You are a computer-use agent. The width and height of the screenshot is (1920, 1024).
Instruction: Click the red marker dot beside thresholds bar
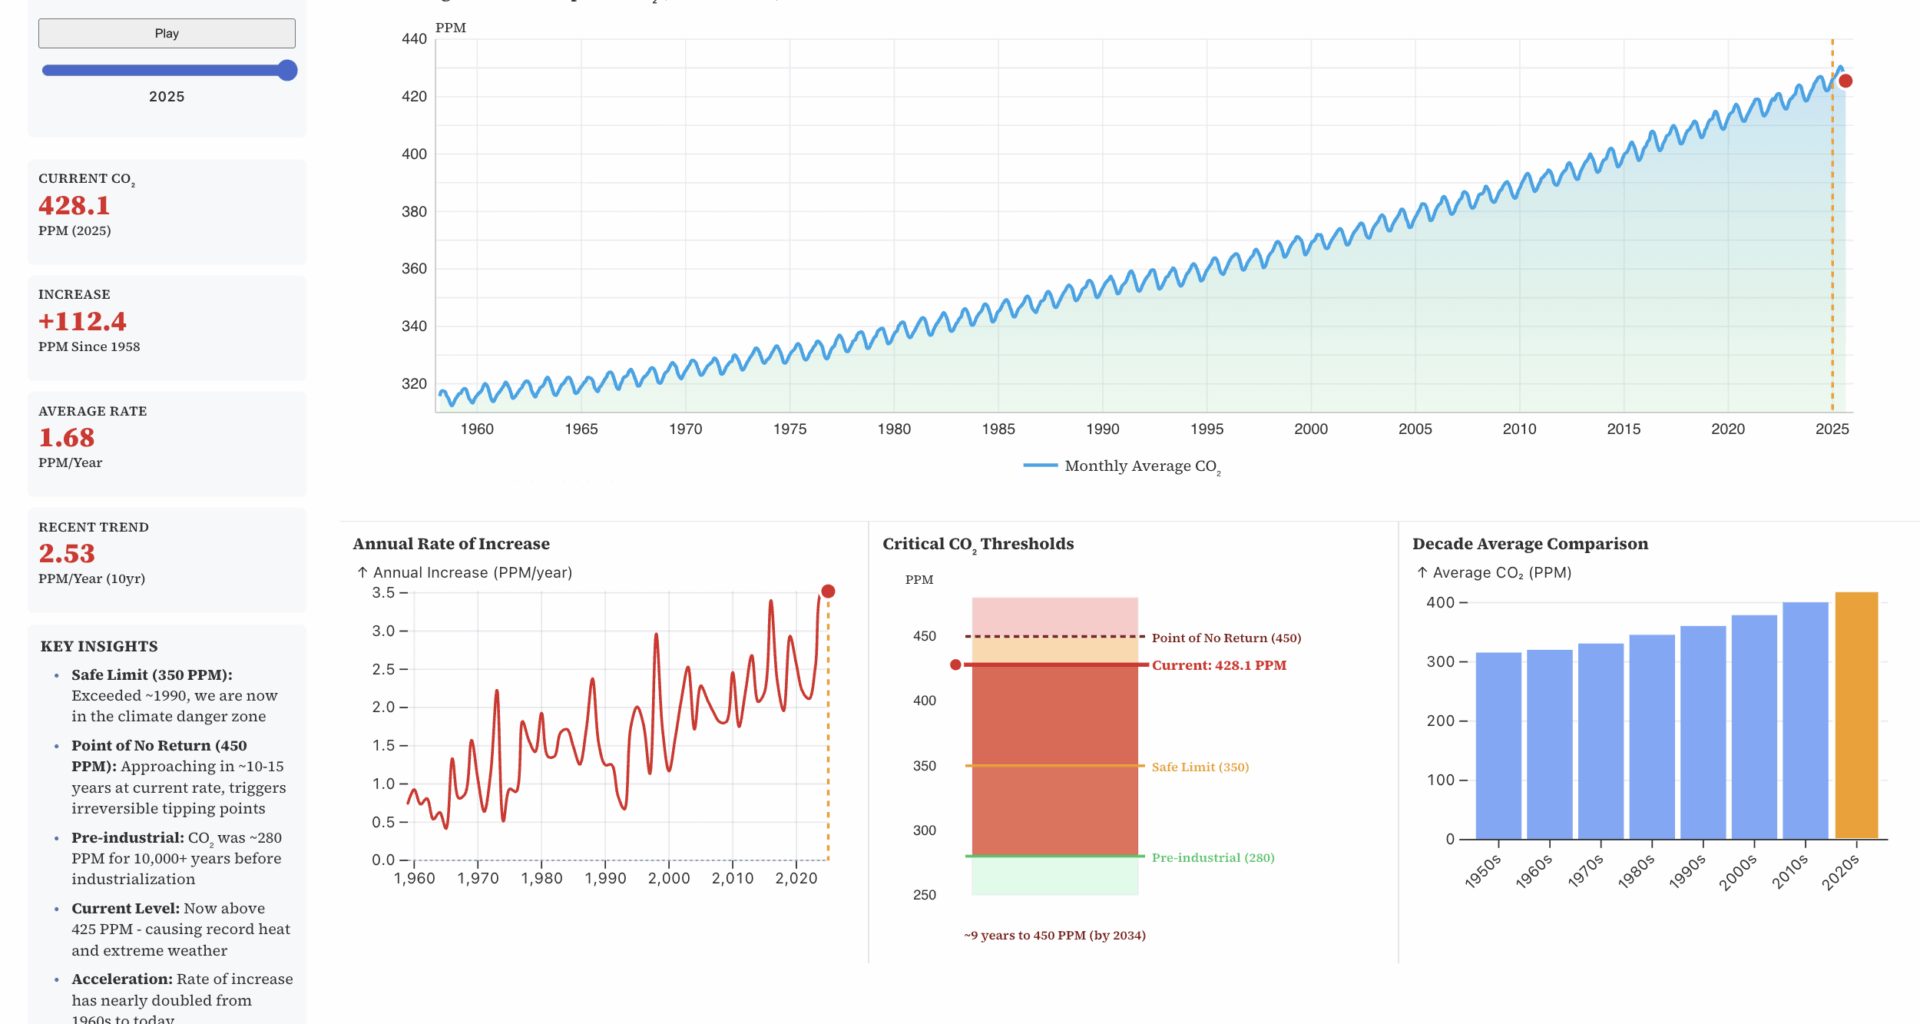tap(956, 665)
